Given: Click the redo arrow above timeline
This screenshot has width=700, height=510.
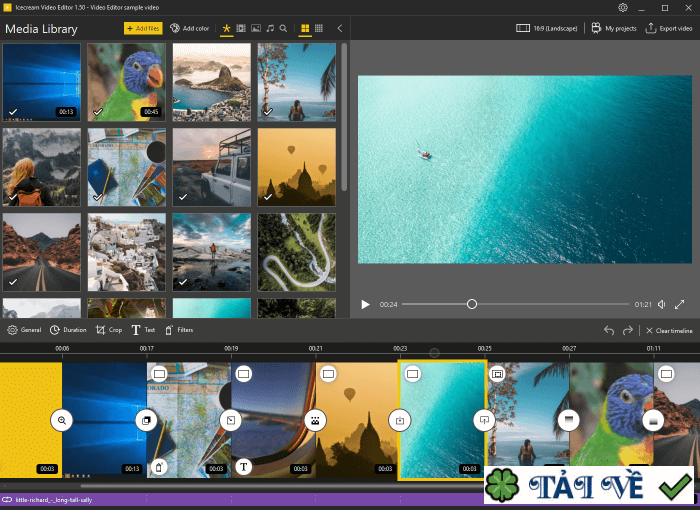Looking at the screenshot, I should coord(628,330).
